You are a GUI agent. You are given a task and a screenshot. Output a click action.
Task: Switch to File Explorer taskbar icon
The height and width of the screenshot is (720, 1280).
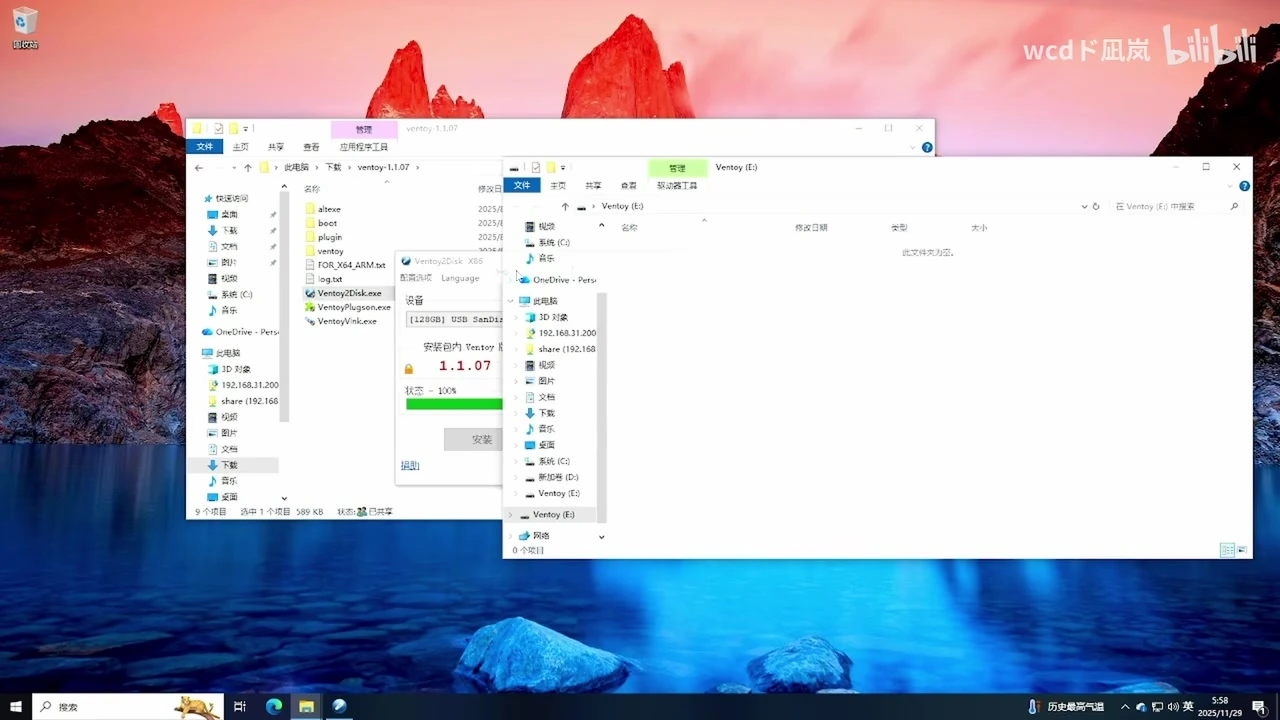point(306,706)
